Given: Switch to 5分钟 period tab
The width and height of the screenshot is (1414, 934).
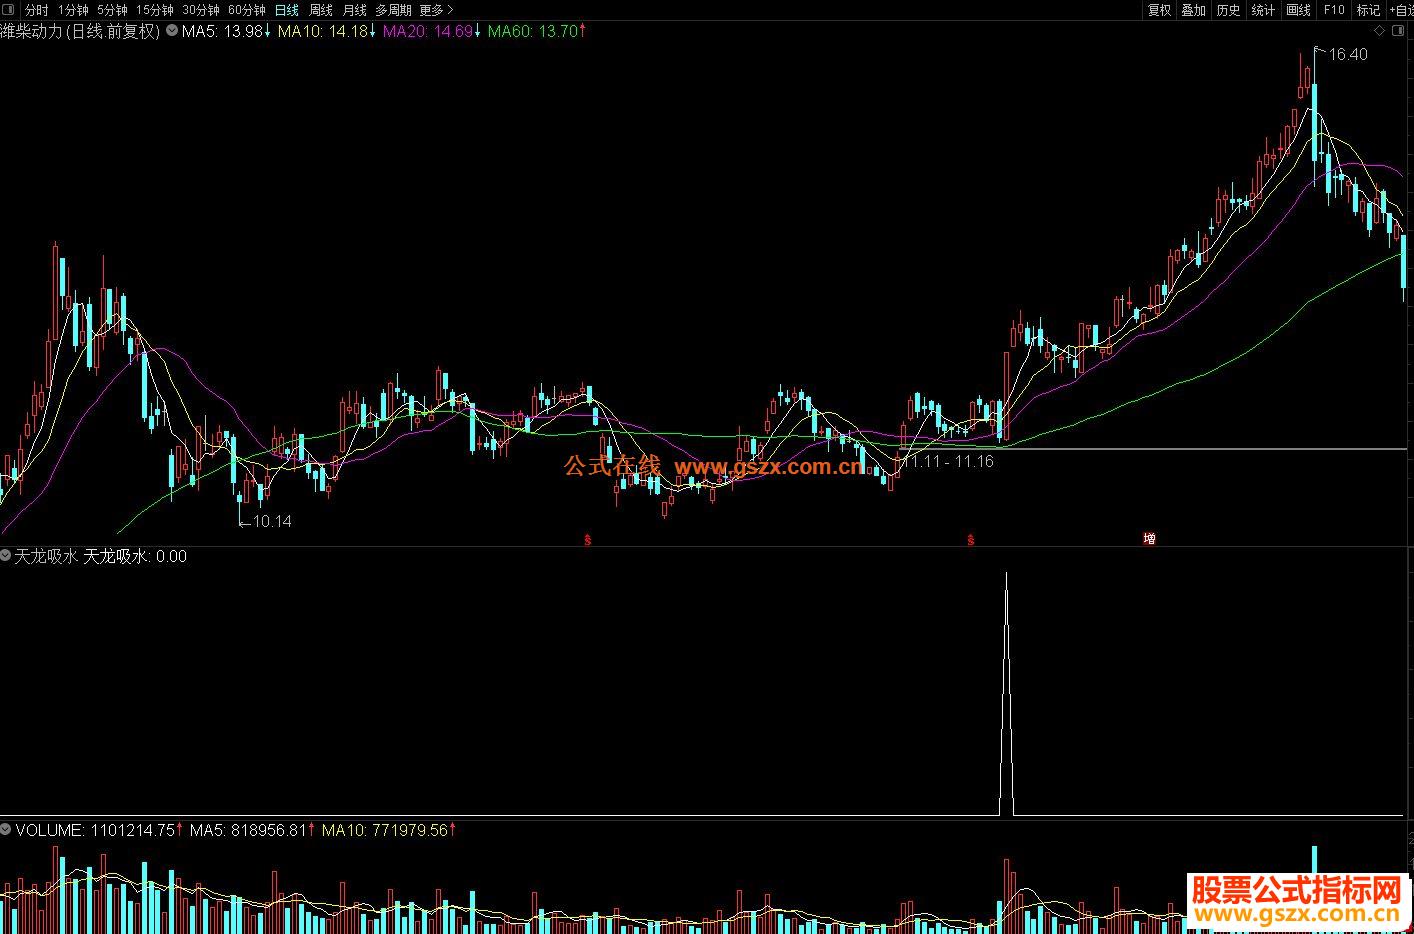Looking at the screenshot, I should [112, 10].
